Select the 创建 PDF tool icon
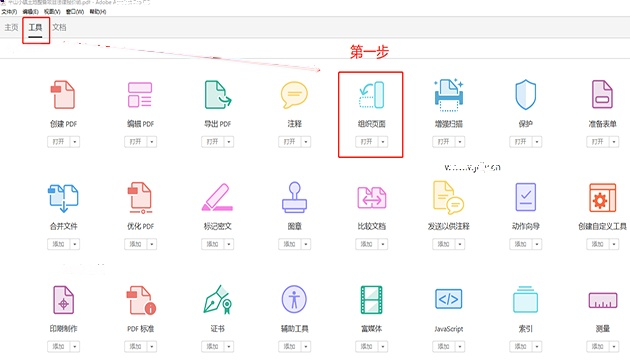The image size is (630, 360). click(63, 95)
